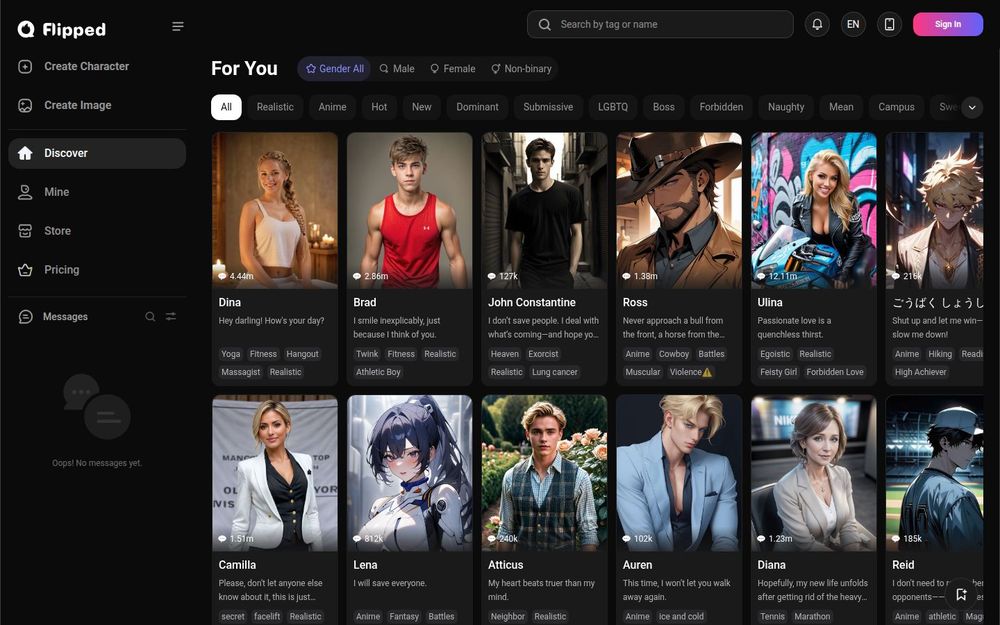This screenshot has height=625, width=1000.
Task: Select the Realistic tag on Dina's card
Action: (x=285, y=372)
